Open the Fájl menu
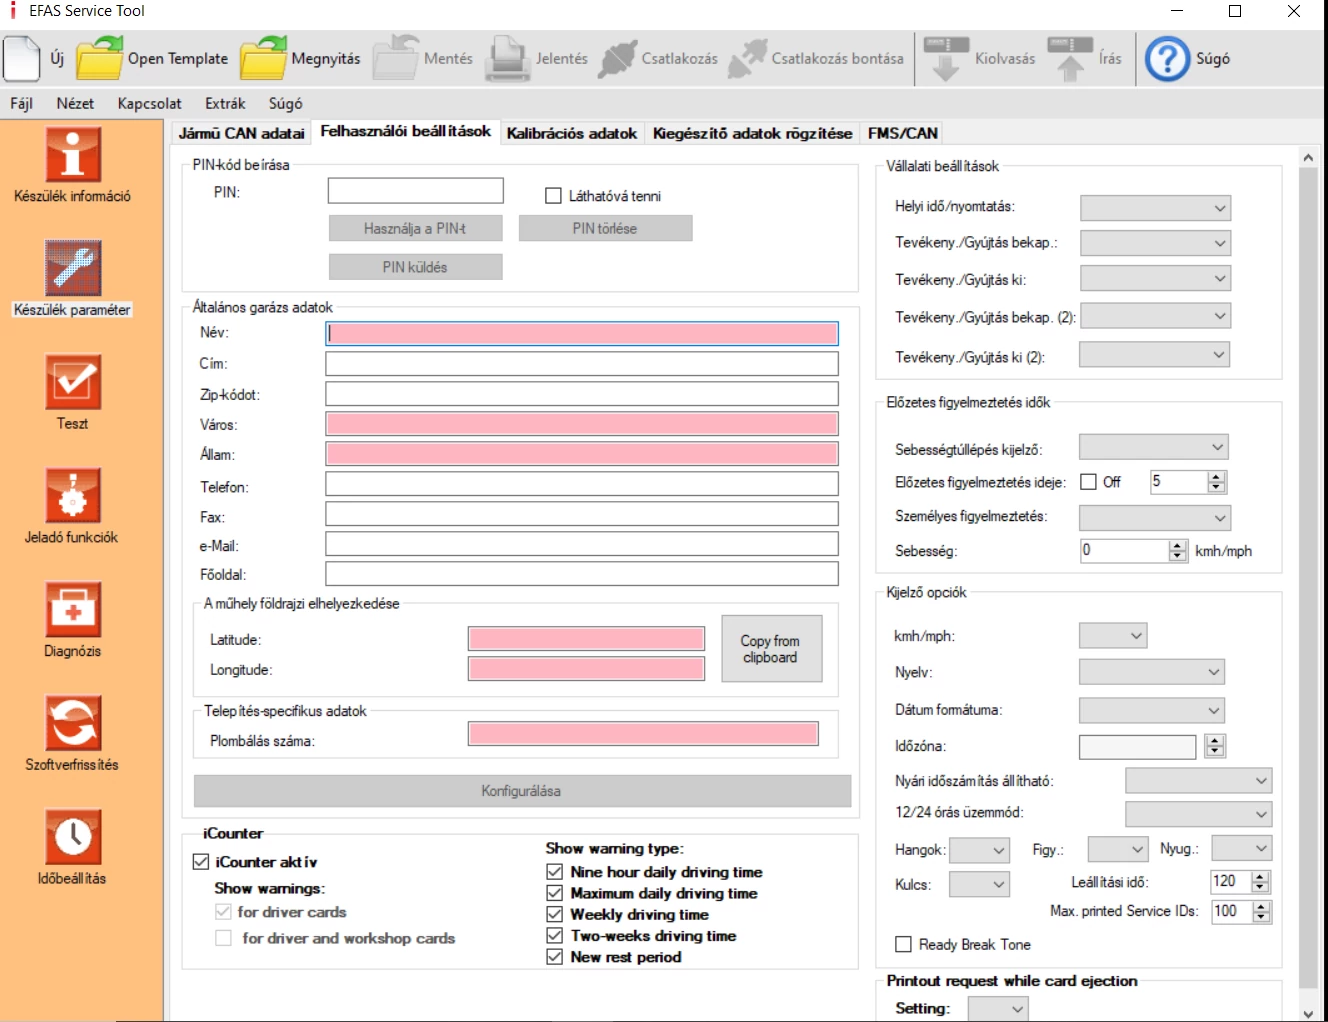 pos(22,103)
